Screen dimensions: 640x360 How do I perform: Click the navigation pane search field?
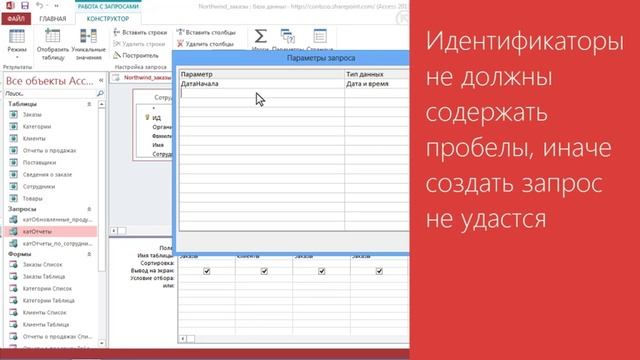click(50, 93)
